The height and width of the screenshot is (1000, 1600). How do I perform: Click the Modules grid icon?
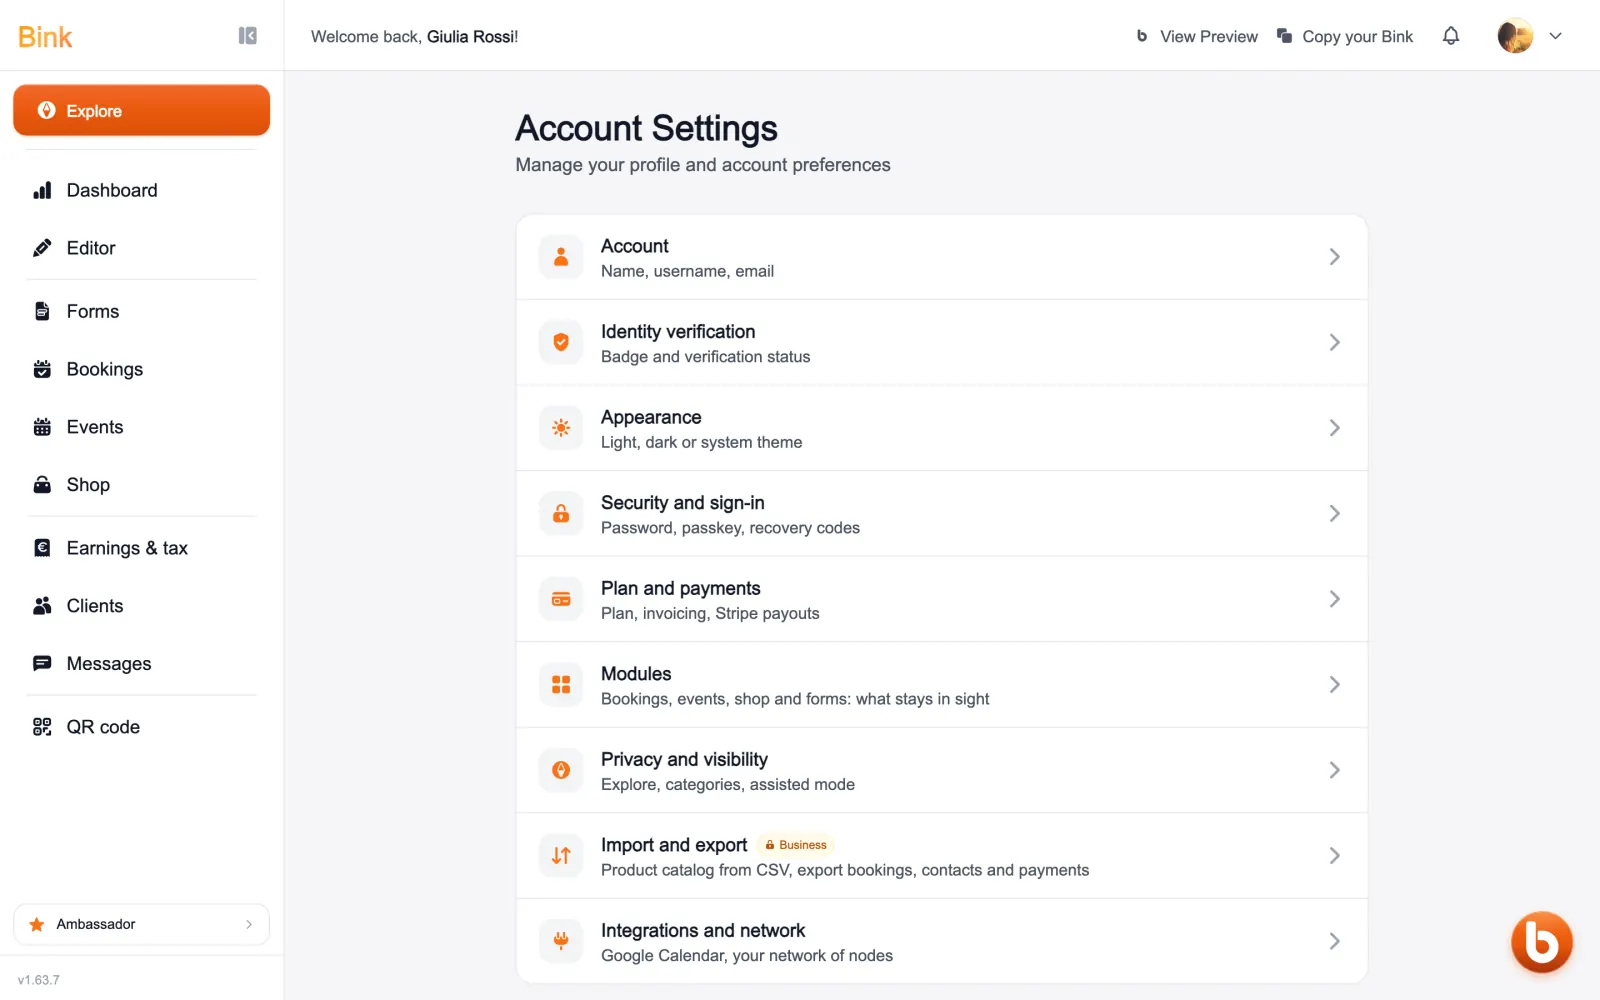point(561,685)
